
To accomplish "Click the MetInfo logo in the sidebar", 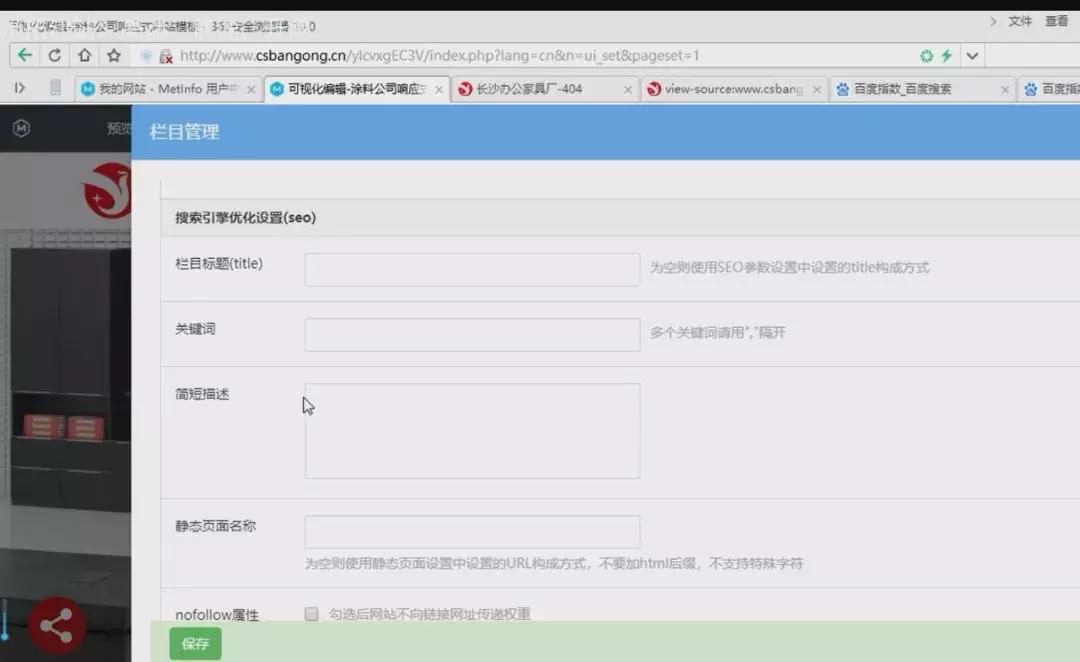I will [22, 128].
